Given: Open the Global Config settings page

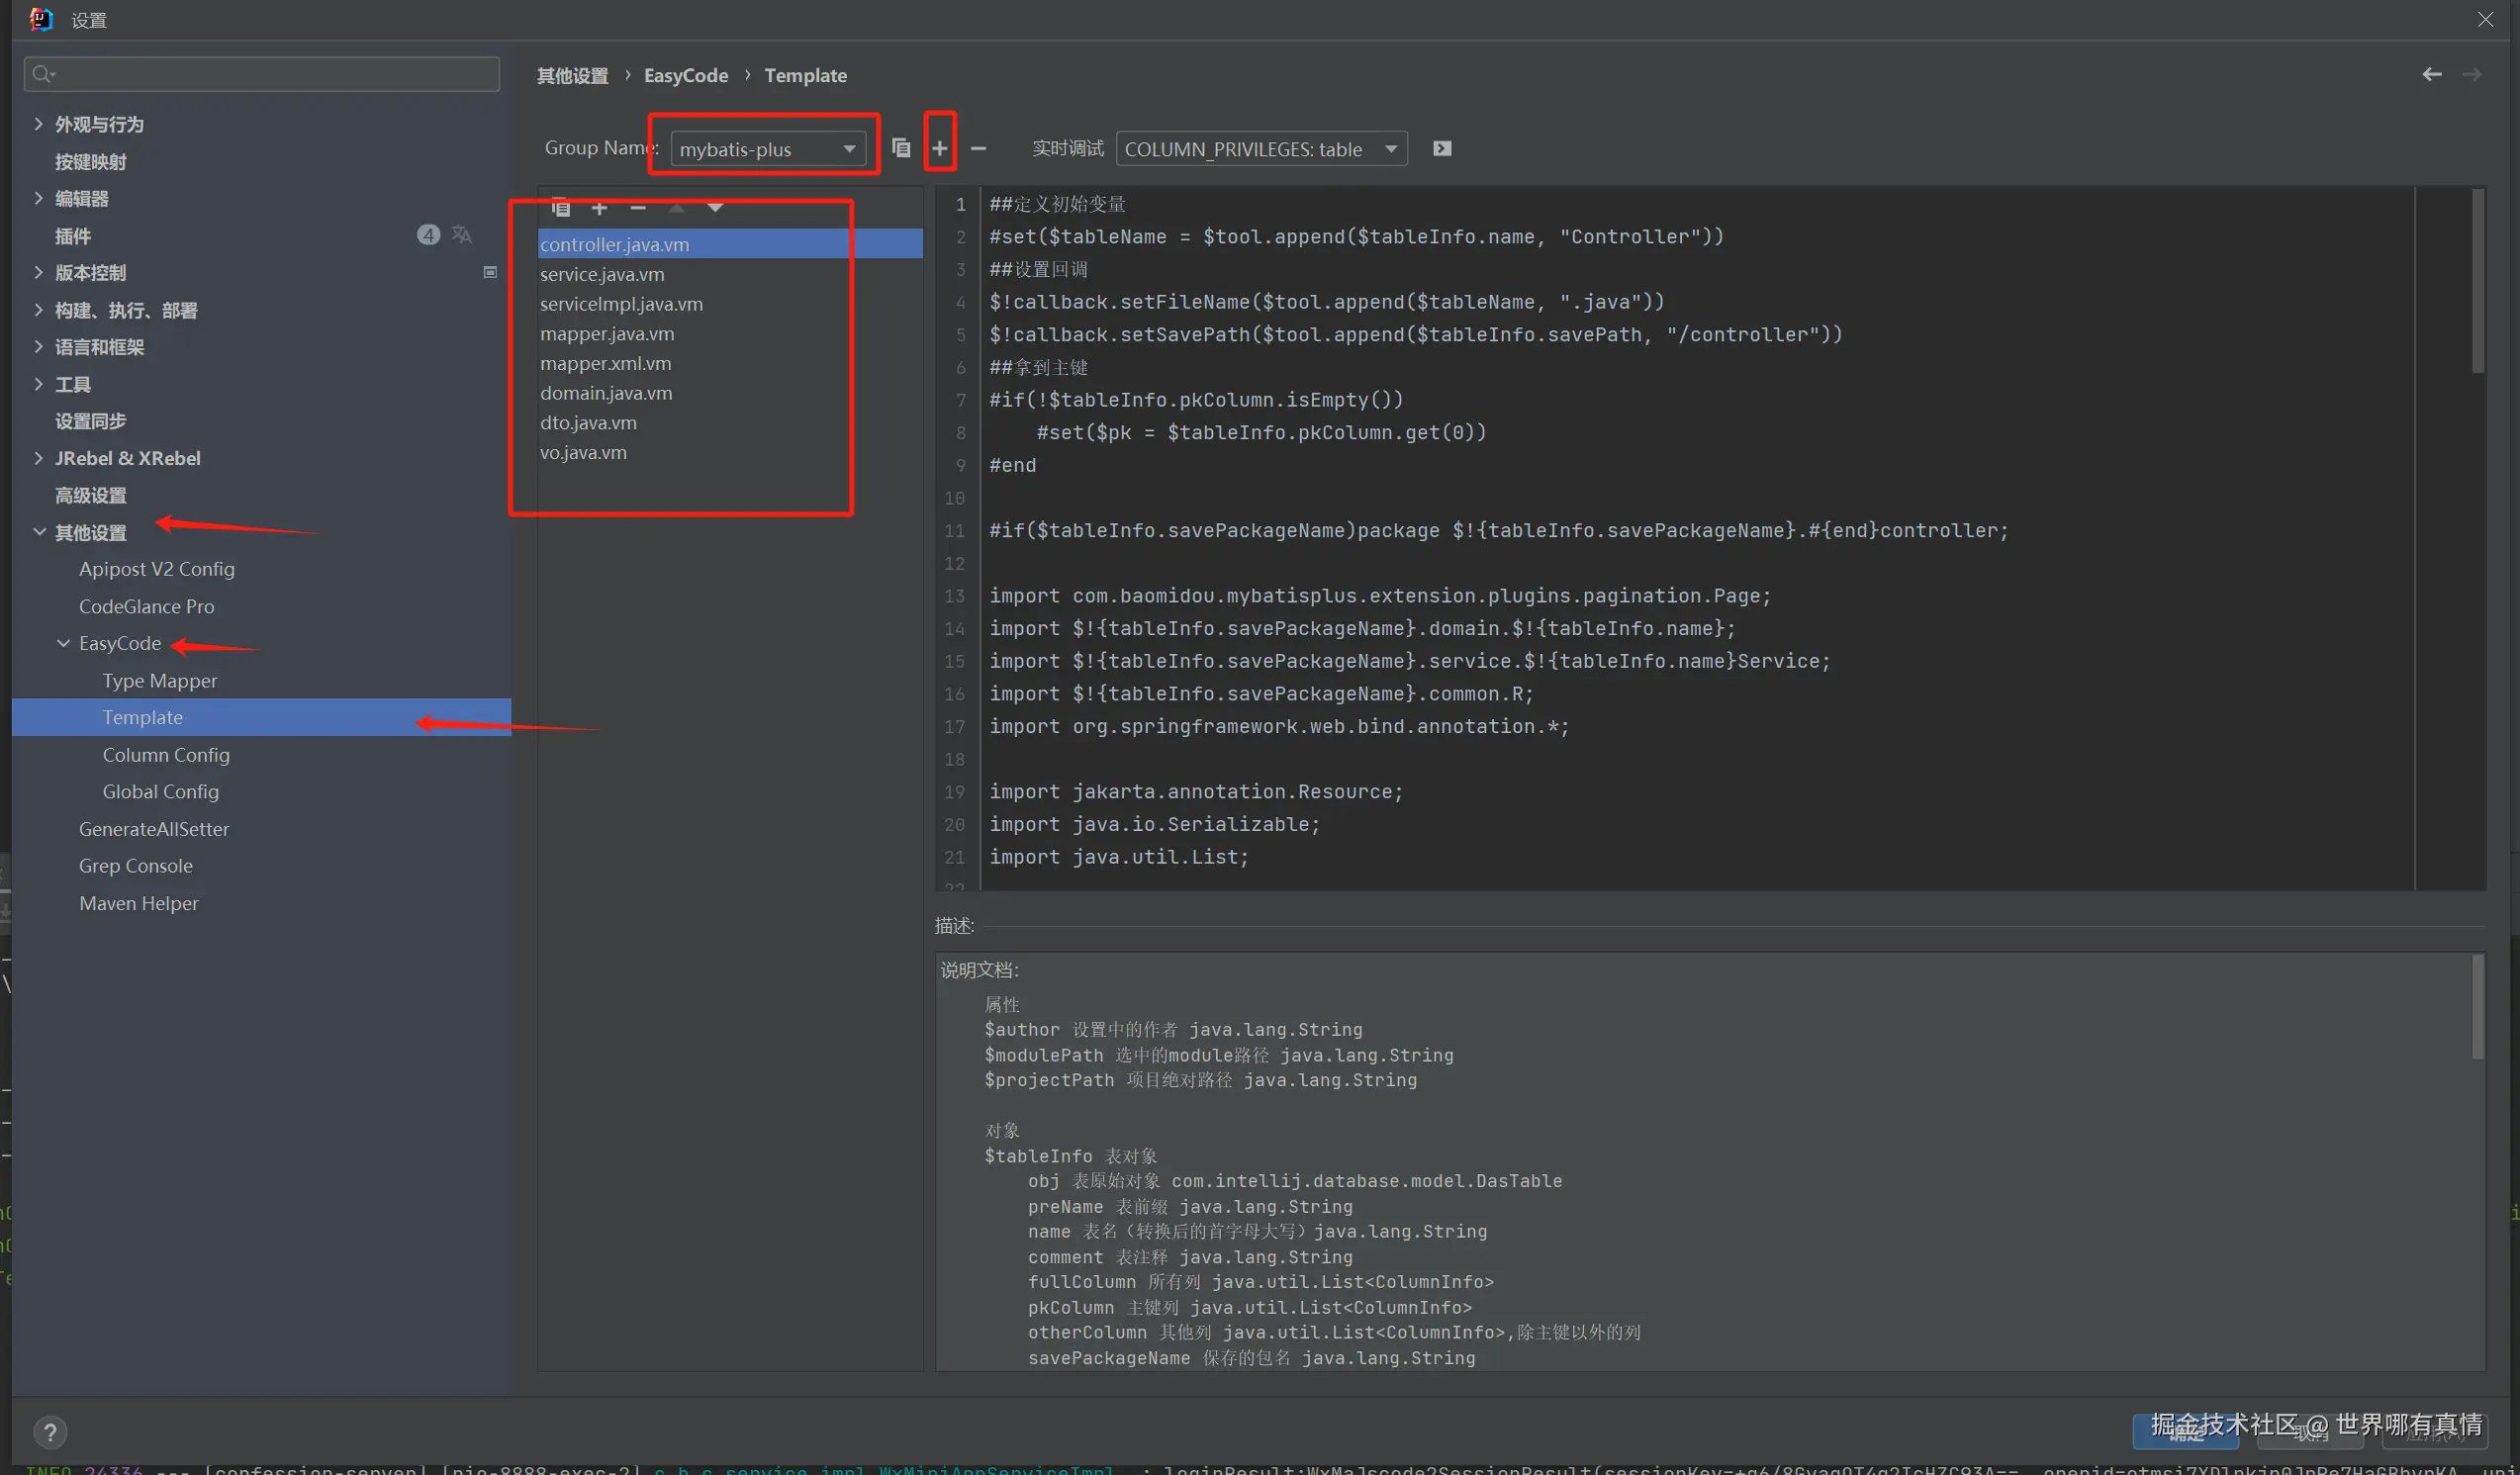Looking at the screenshot, I should click(x=160, y=791).
